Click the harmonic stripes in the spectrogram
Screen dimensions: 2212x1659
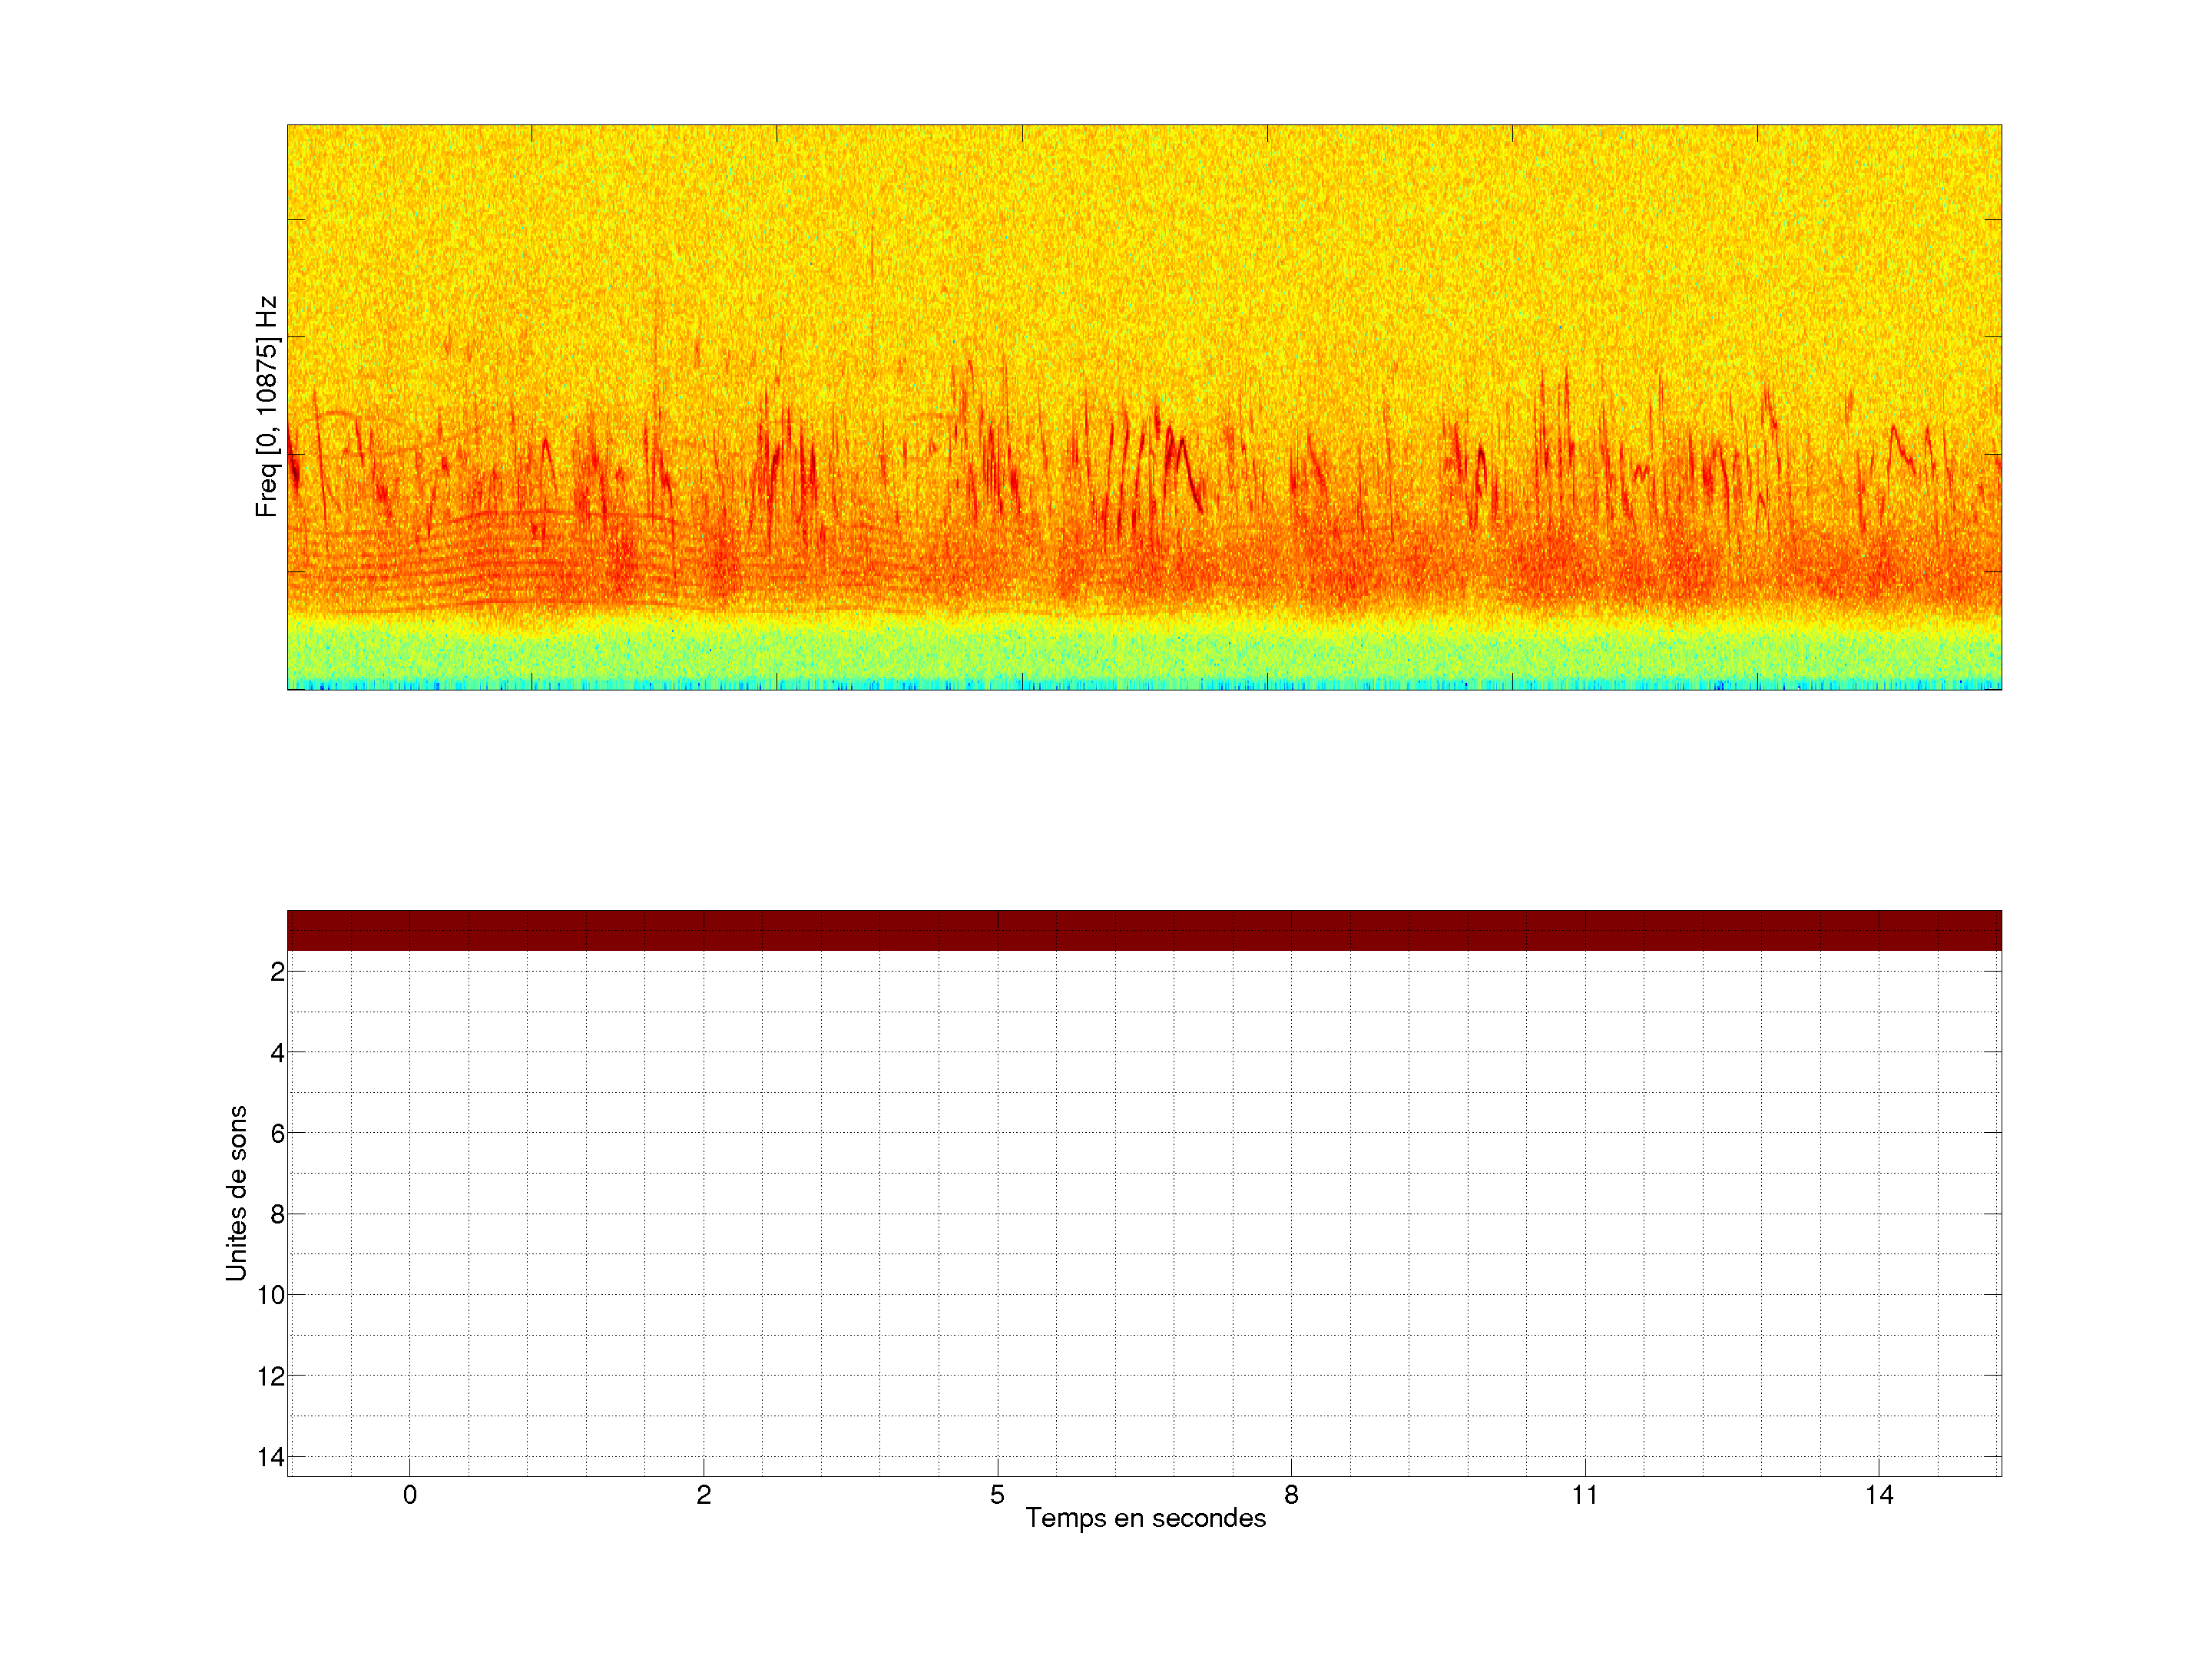coord(480,565)
